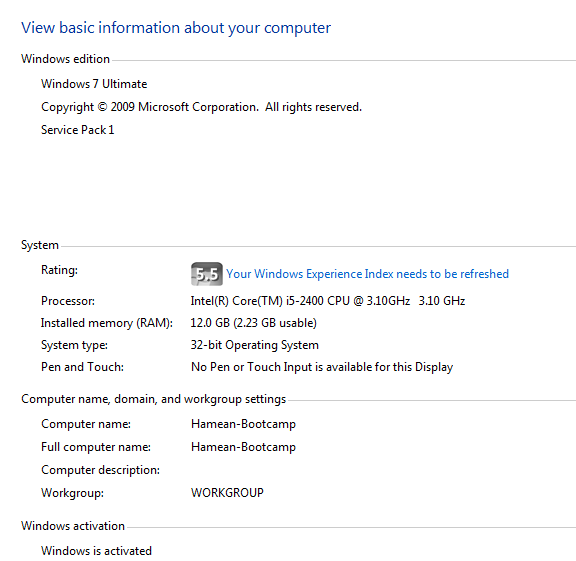Select 'Computer name, domain, and workgroup settings' header
Screen dimensions: 576x561
coord(154,399)
